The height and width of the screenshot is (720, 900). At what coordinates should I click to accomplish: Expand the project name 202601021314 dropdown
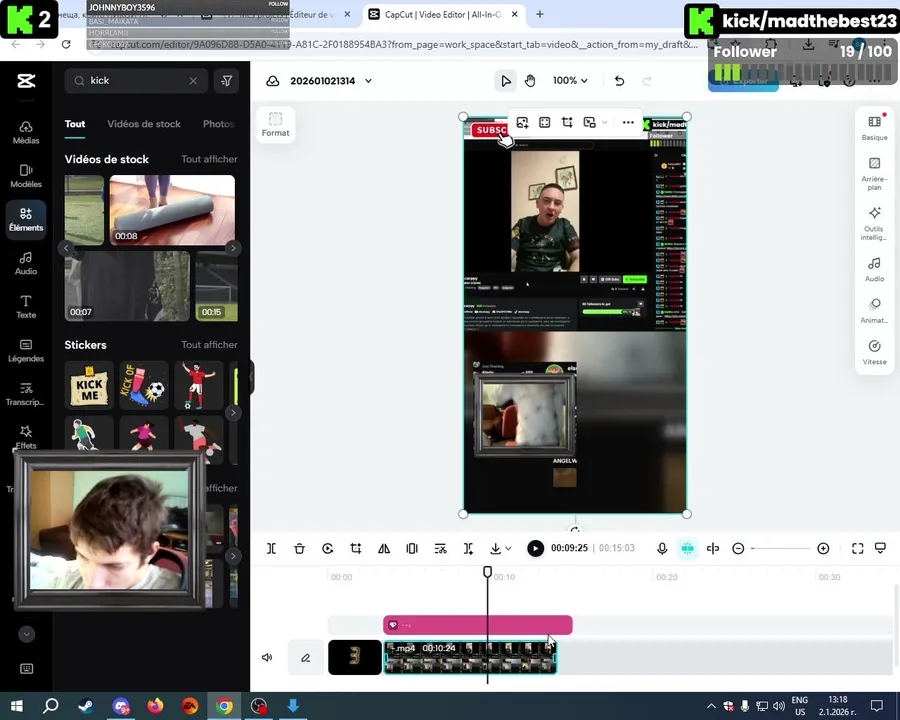pyautogui.click(x=368, y=81)
